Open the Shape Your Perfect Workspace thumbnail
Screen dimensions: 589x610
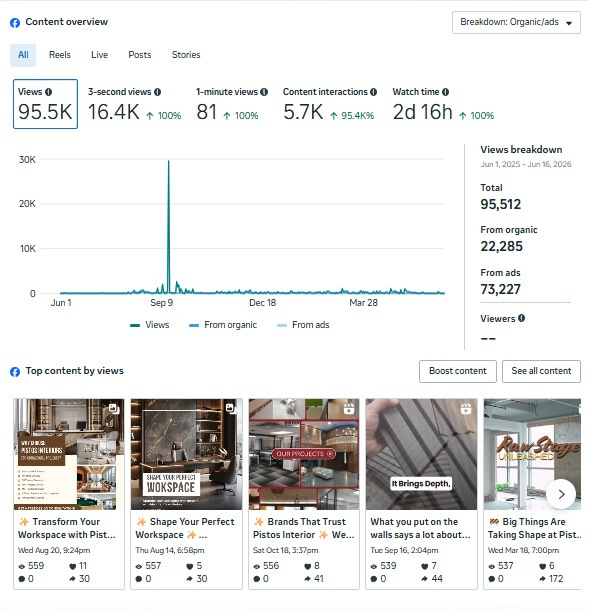pos(186,454)
